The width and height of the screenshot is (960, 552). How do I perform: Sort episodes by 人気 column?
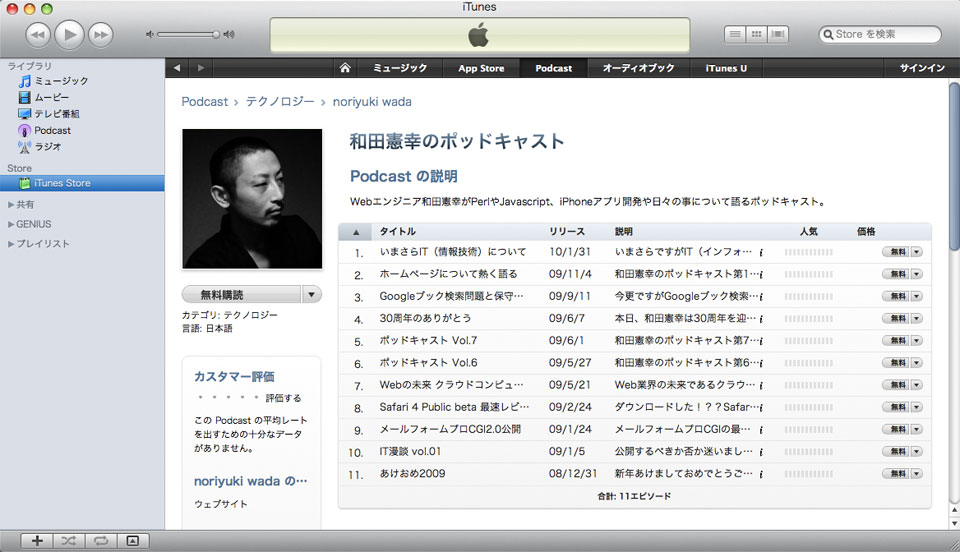tap(808, 231)
